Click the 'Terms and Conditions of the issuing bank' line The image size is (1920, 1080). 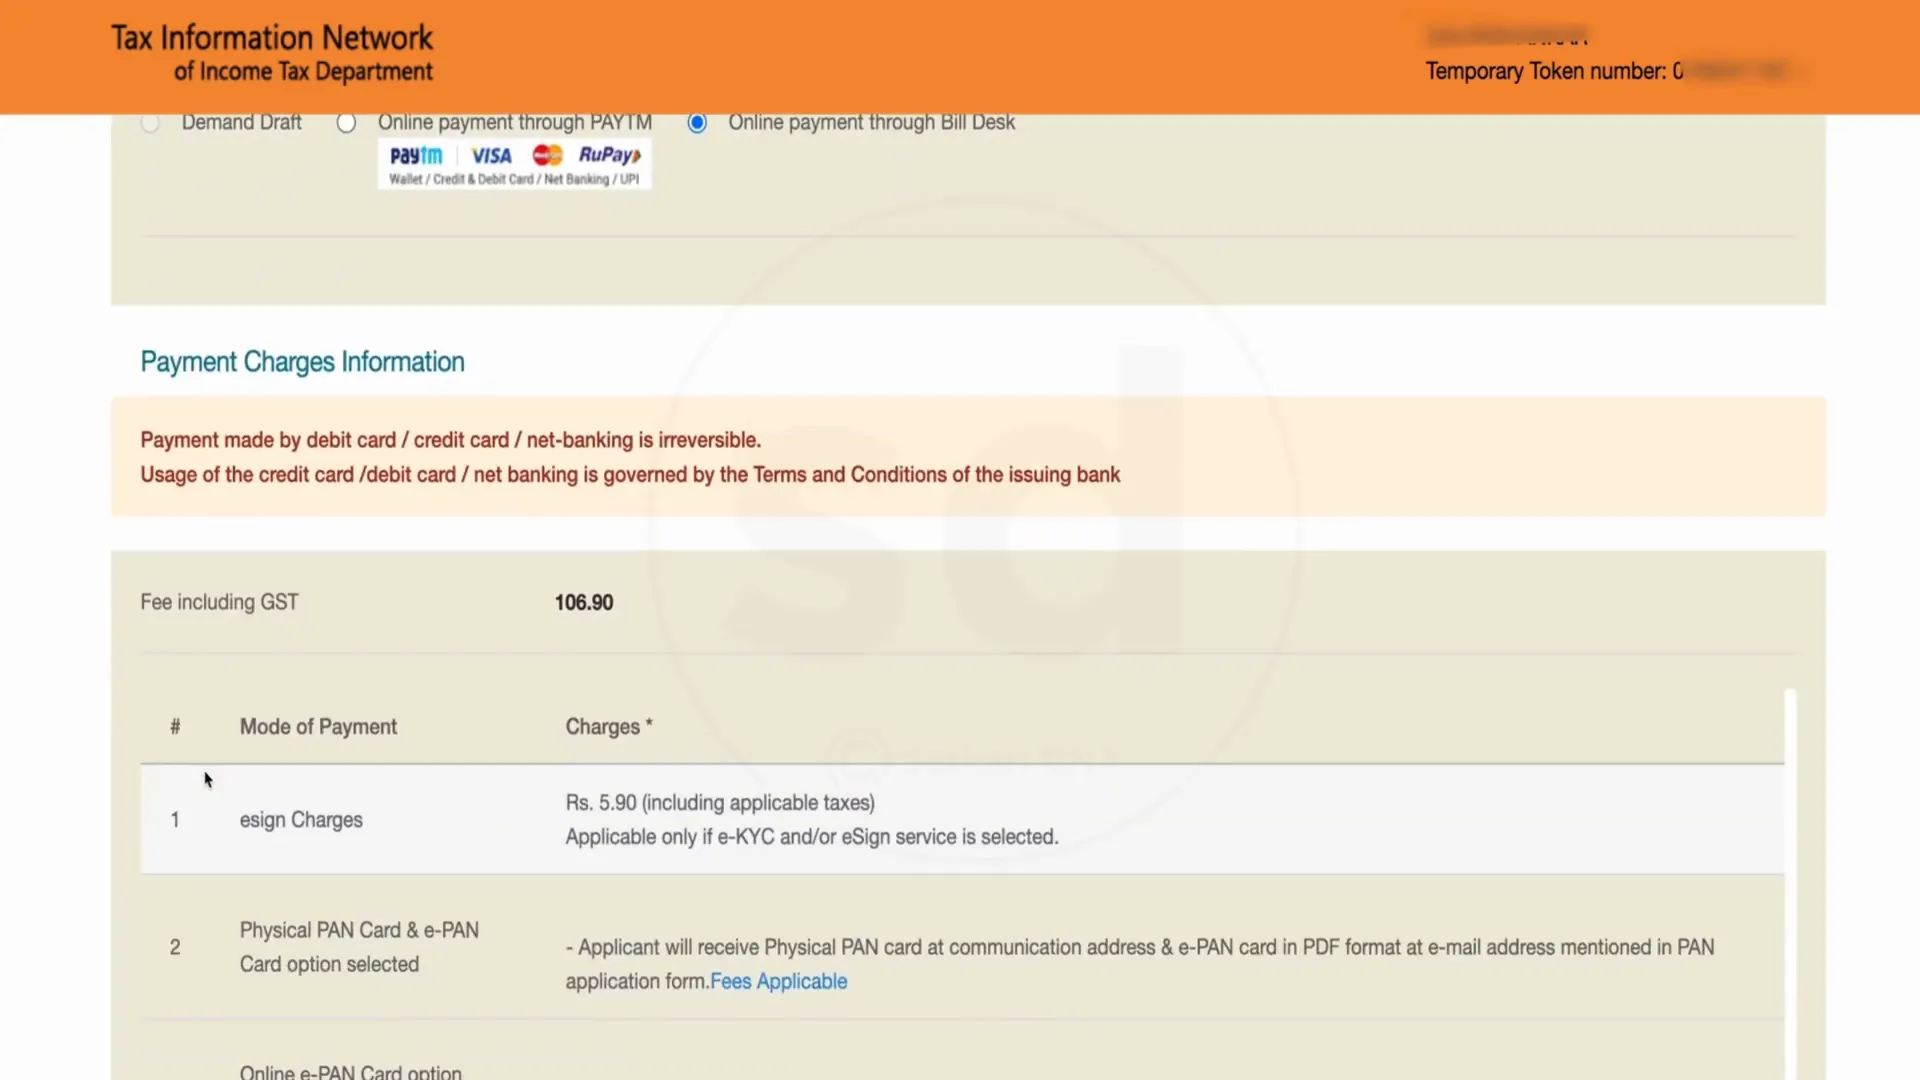(x=630, y=475)
